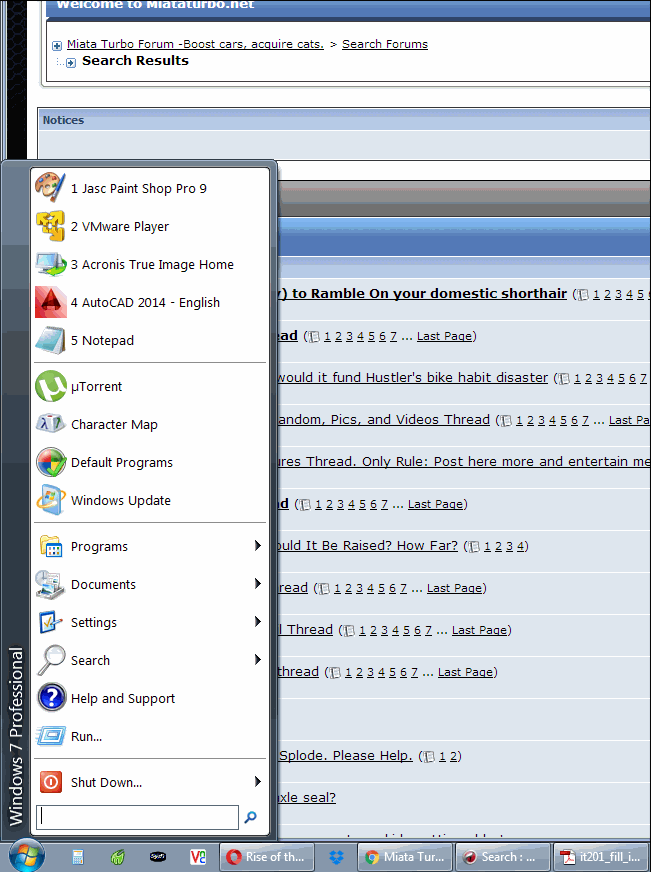
Task: Click the green leaf taskbar icon
Action: [117, 857]
